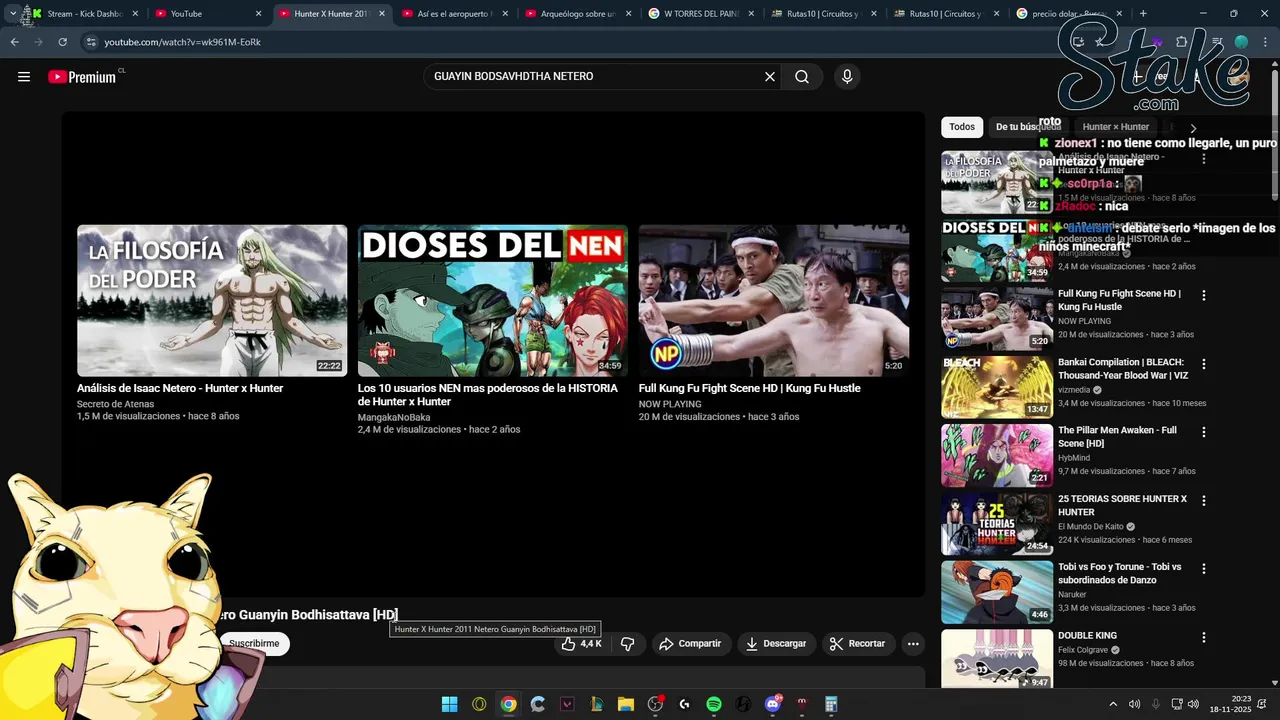Dislike the video with thumbs-down
The image size is (1280, 720).
(x=628, y=644)
